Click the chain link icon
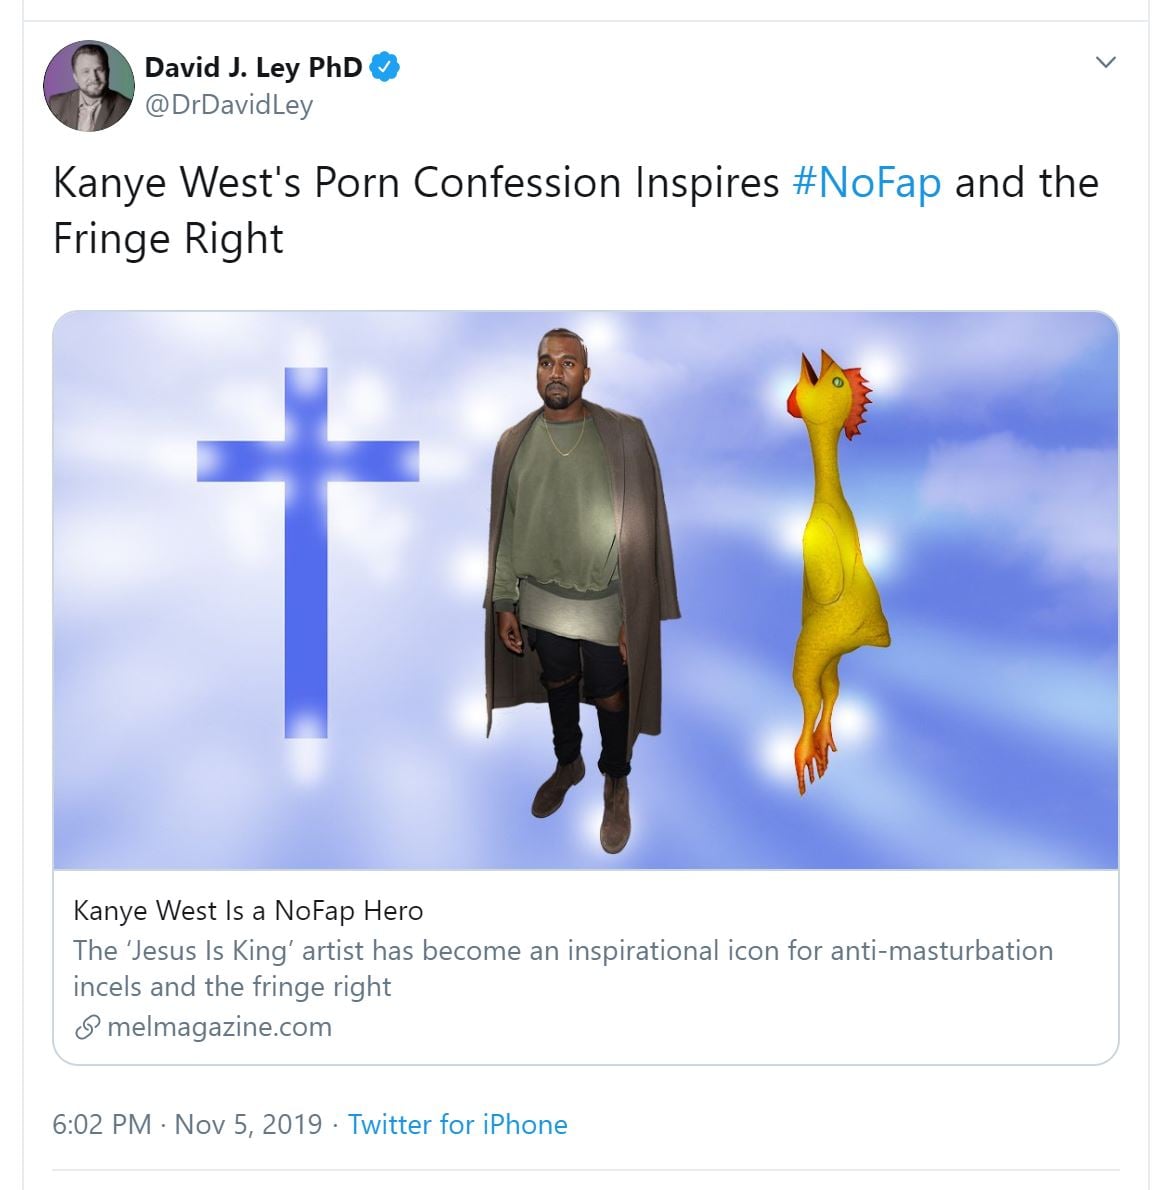Image resolution: width=1173 pixels, height=1190 pixels. 87,1027
